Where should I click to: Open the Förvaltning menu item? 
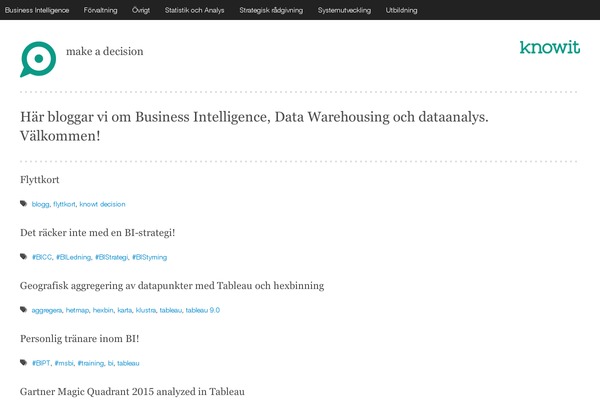(100, 10)
